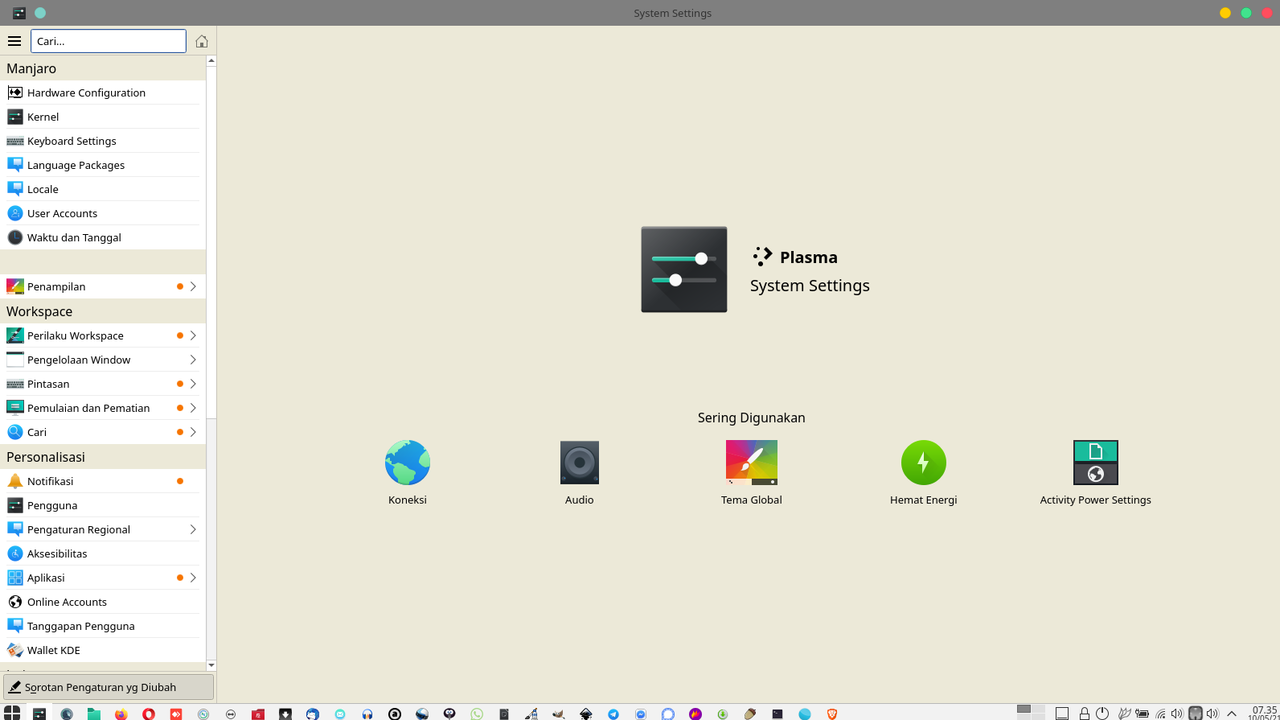
Task: Expand the Pintasan chevron
Action: pos(193,384)
